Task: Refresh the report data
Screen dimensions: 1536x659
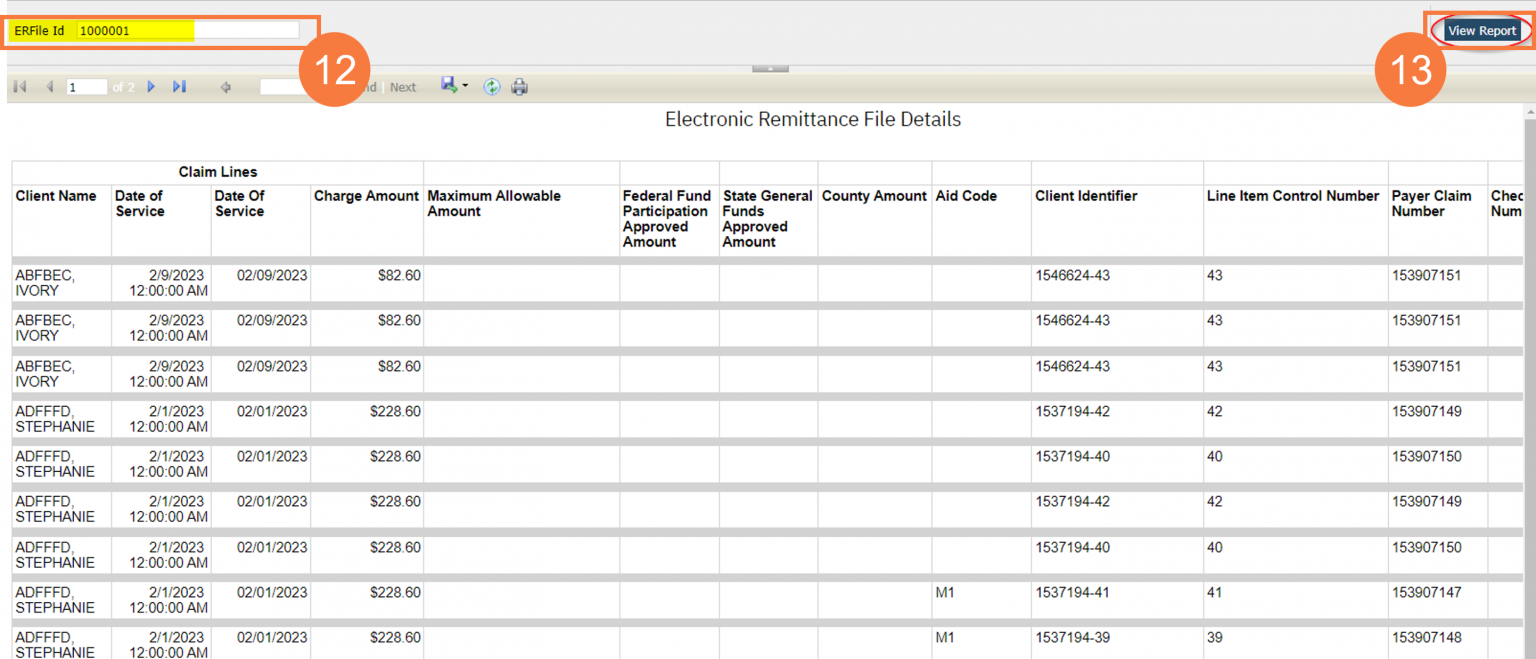Action: coord(491,86)
